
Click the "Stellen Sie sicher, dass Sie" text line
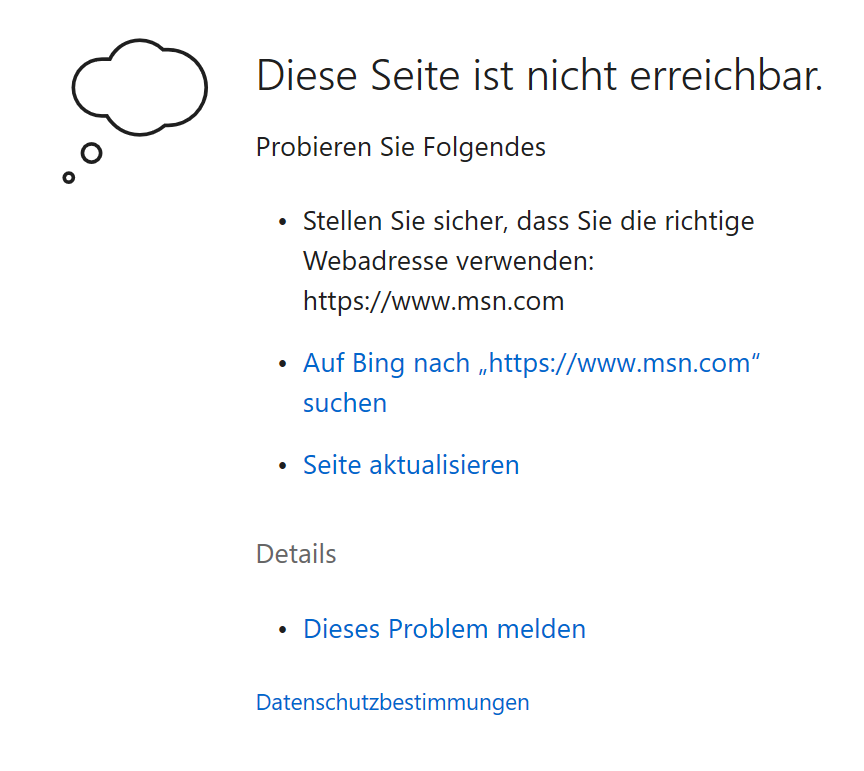click(x=528, y=222)
